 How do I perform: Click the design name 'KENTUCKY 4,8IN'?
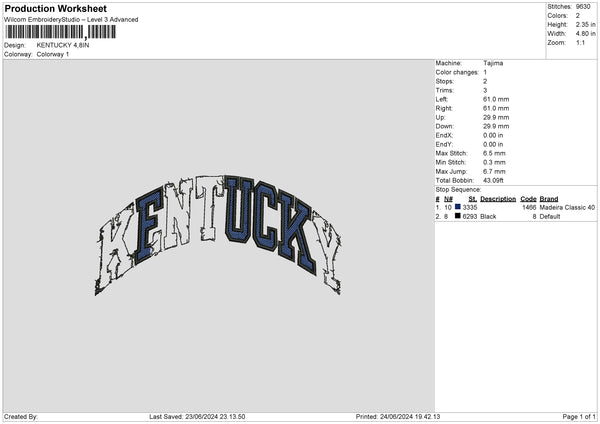click(x=63, y=45)
